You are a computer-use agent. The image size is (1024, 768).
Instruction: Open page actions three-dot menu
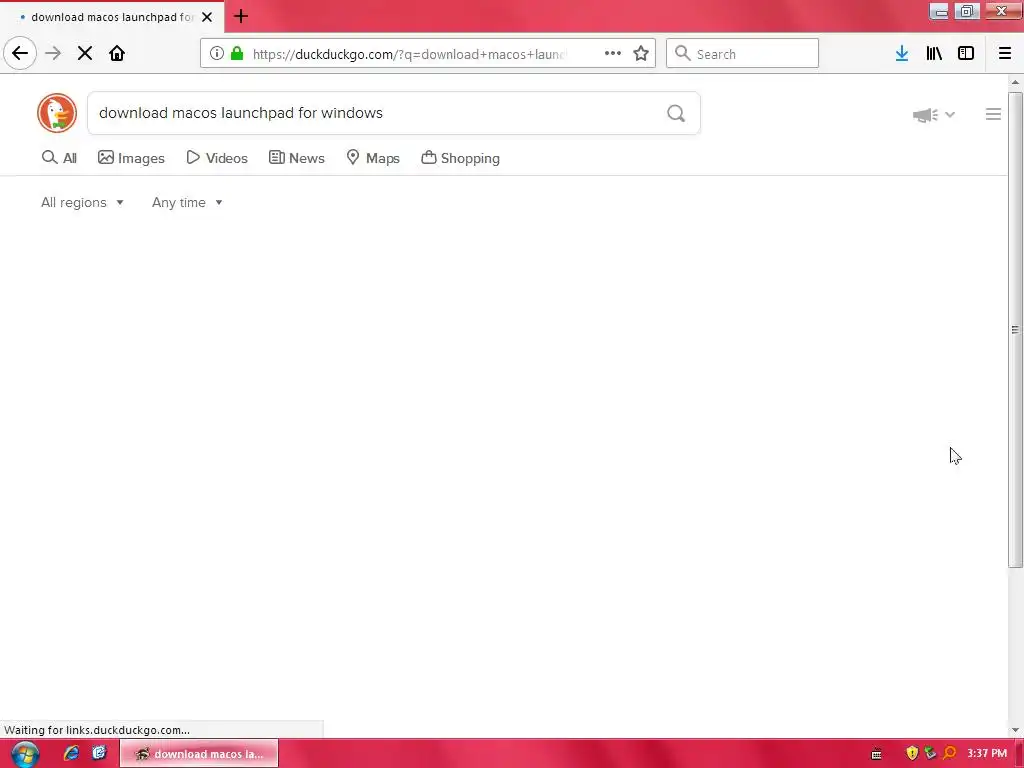613,54
